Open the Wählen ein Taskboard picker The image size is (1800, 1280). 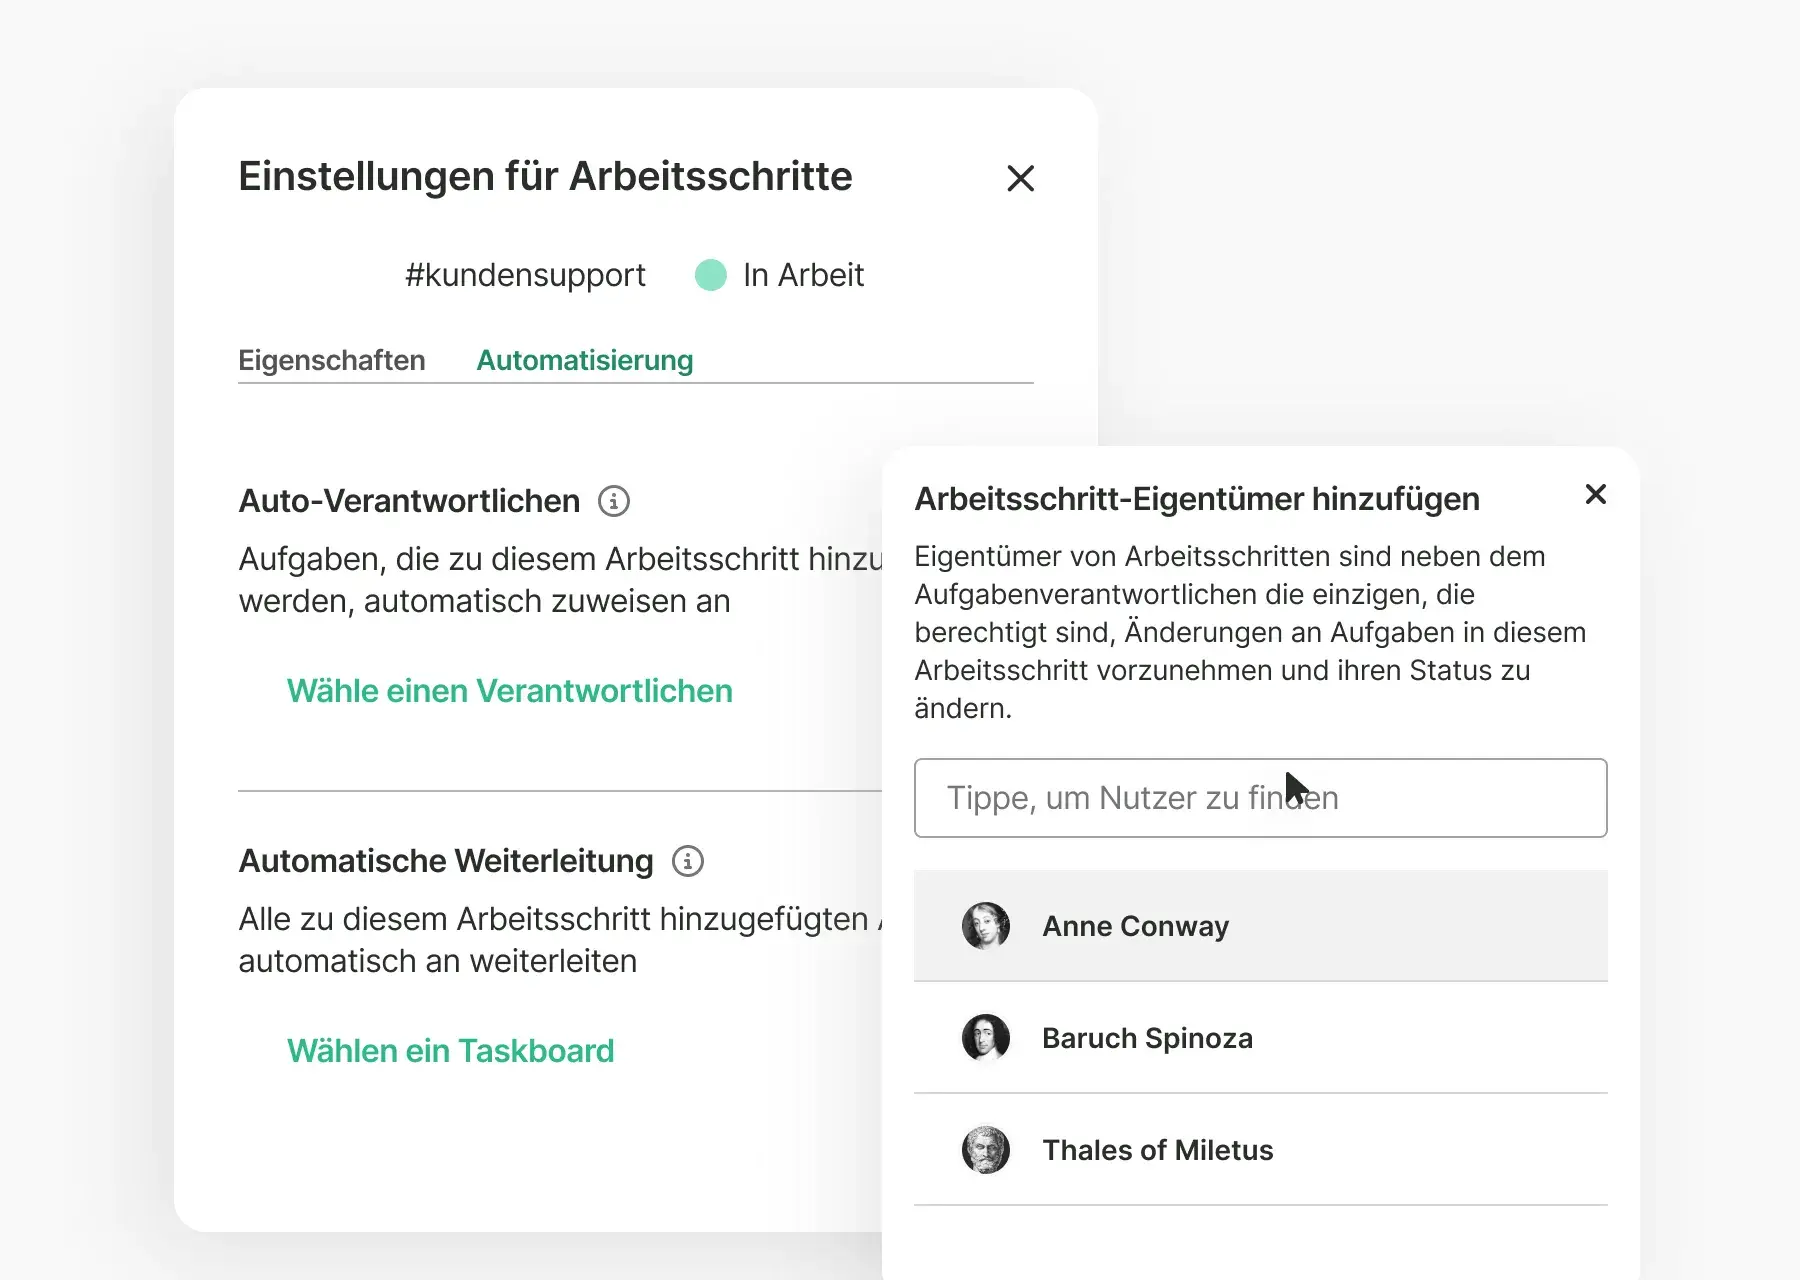coord(450,1051)
